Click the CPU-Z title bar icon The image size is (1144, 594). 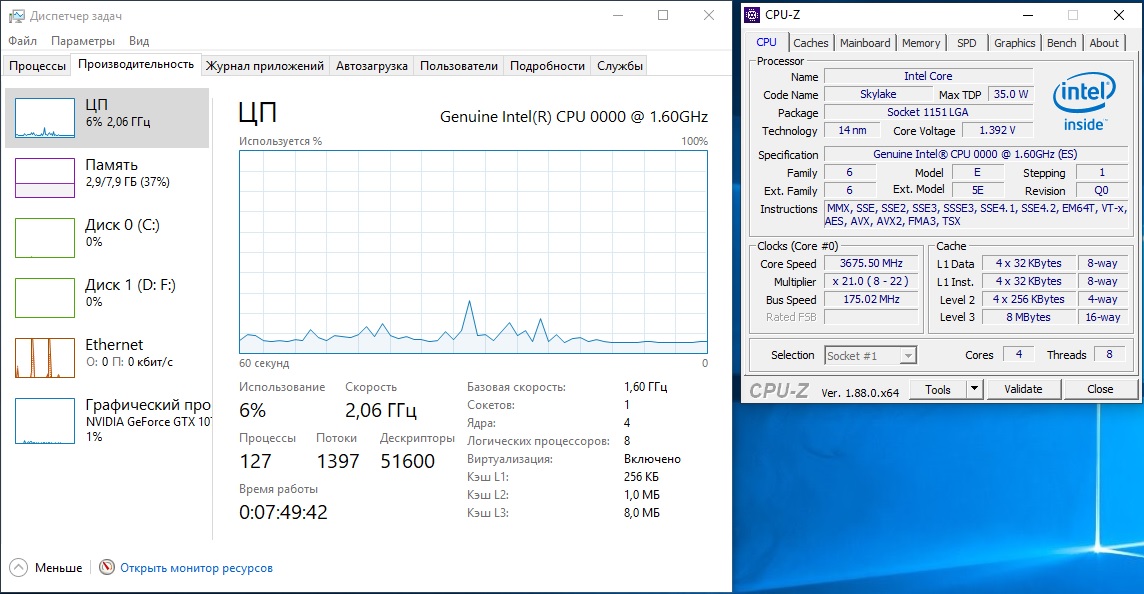(x=752, y=15)
